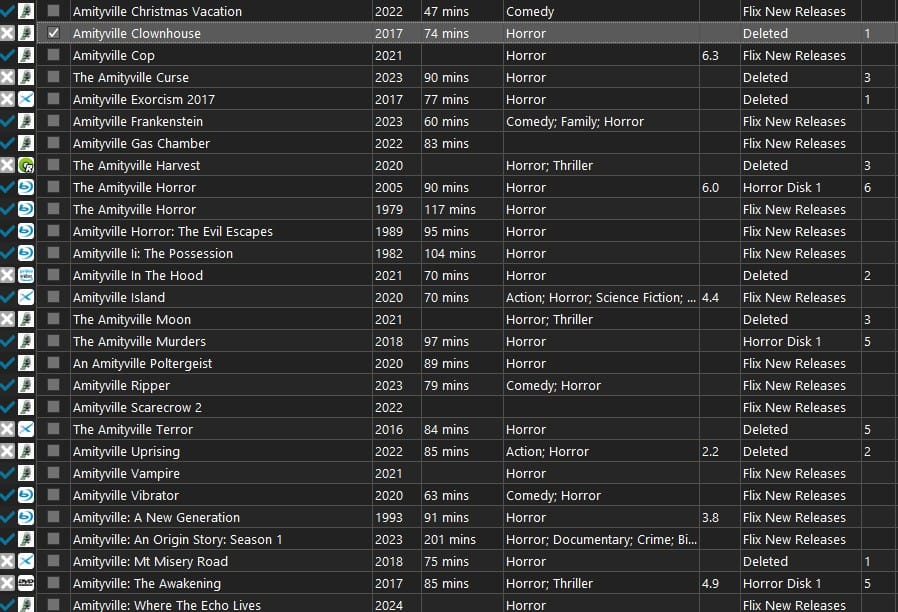Click the 201 mins runtime cell
The height and width of the screenshot is (612, 898).
(x=446, y=540)
